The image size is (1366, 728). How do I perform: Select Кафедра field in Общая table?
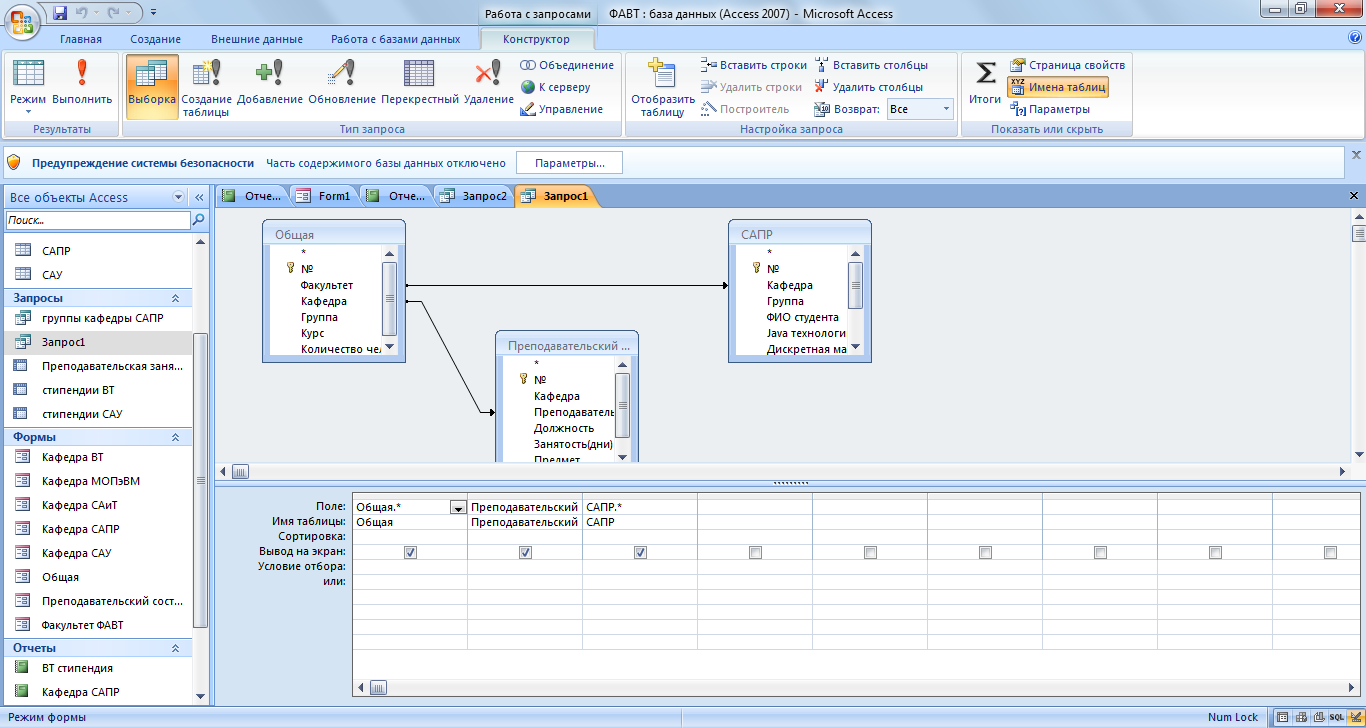pos(323,301)
